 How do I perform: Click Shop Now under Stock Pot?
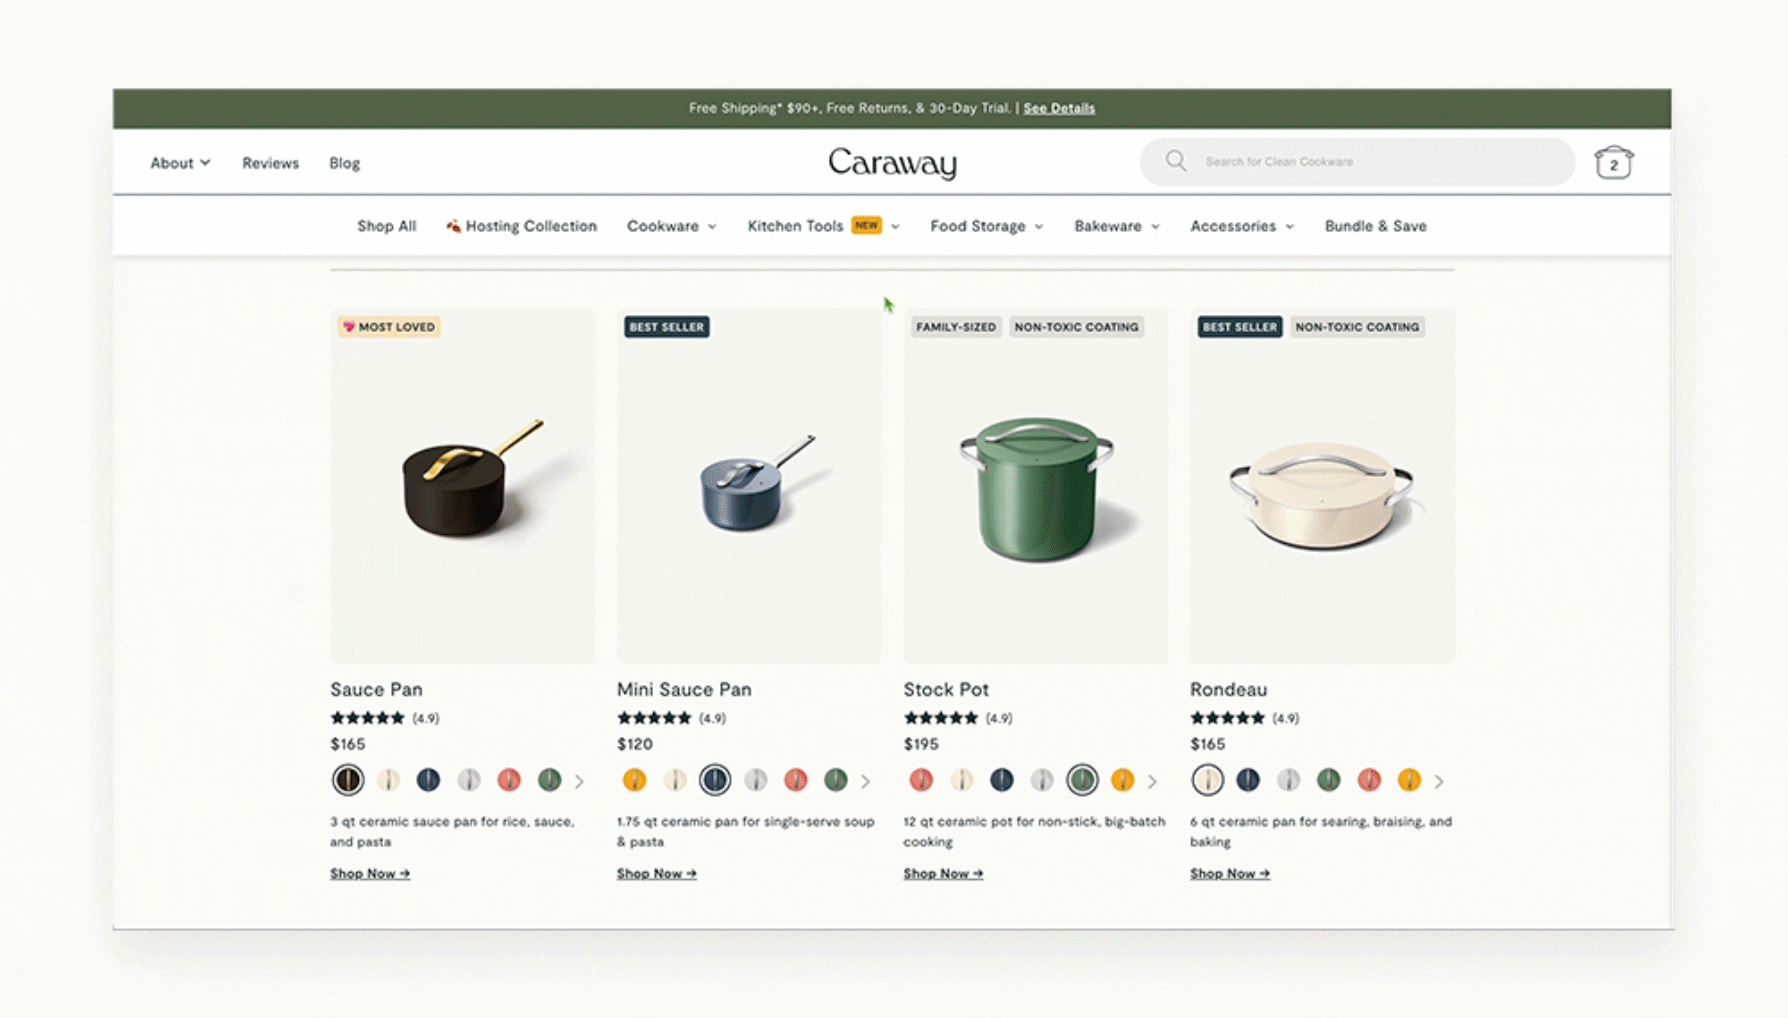(943, 873)
